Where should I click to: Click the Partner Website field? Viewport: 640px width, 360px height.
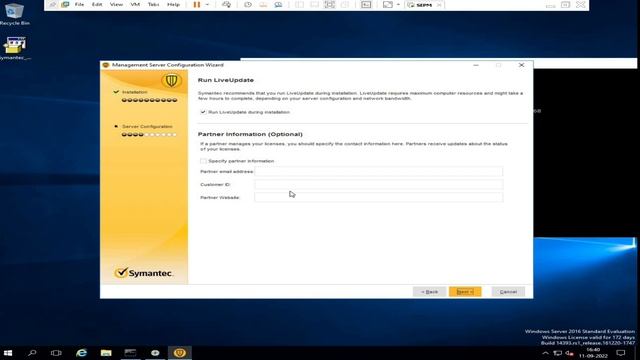[x=379, y=197]
